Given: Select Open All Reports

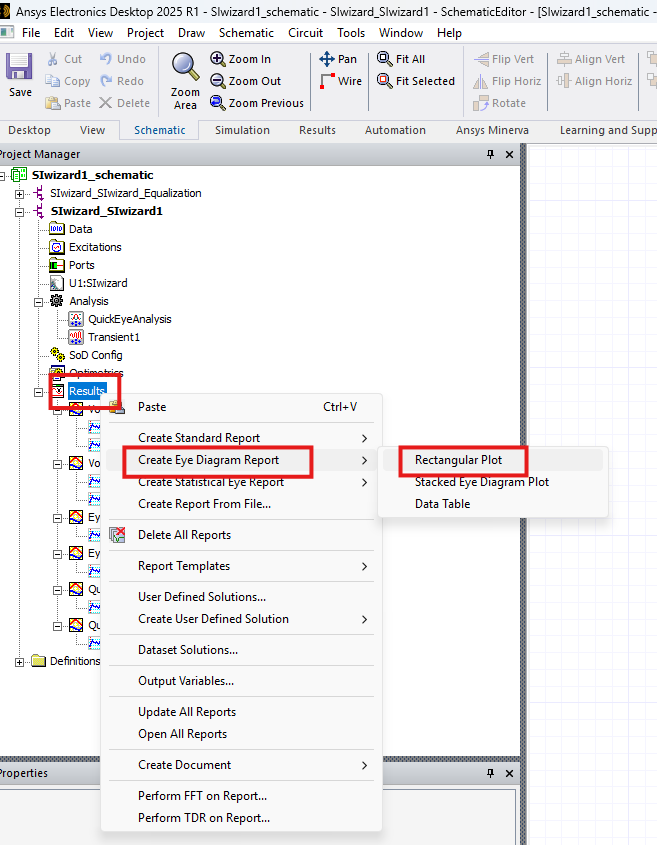Looking at the screenshot, I should point(241,734).
